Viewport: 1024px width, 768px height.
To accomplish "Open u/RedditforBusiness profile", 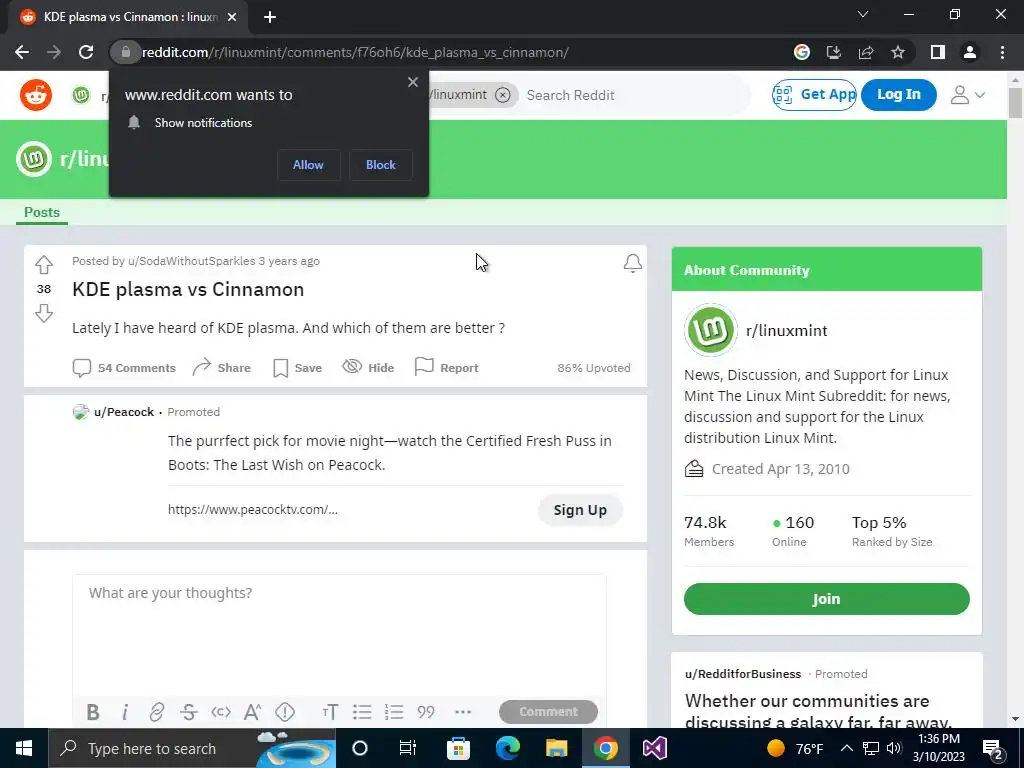I will (743, 674).
